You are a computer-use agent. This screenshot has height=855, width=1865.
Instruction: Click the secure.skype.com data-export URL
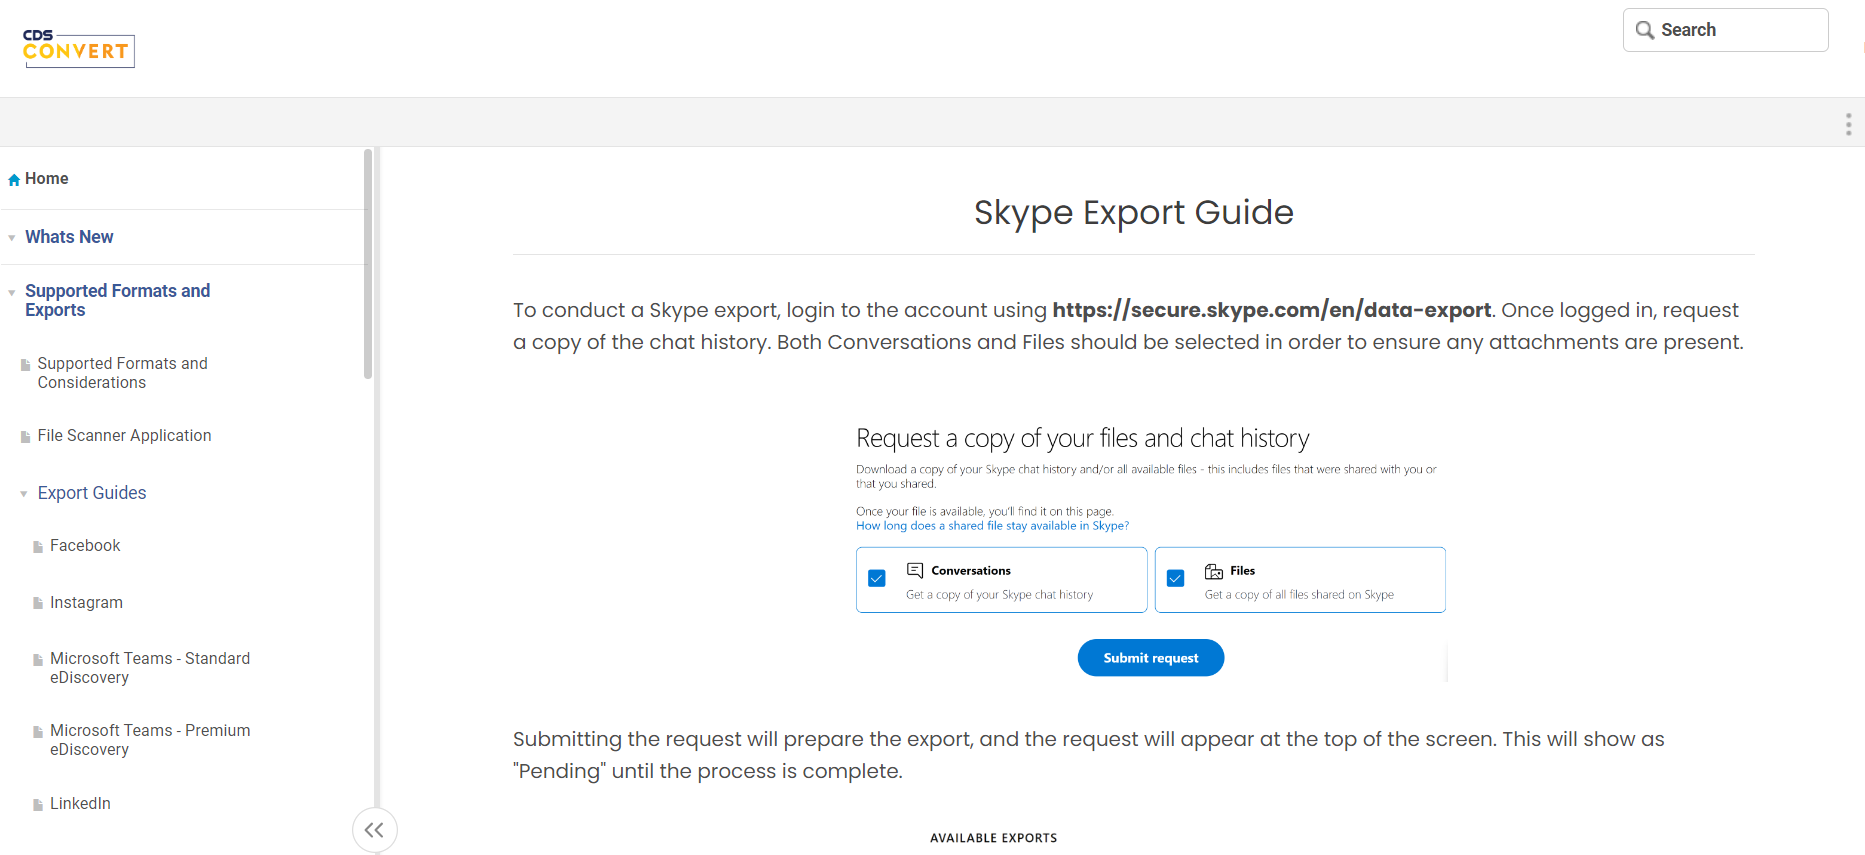(1271, 310)
